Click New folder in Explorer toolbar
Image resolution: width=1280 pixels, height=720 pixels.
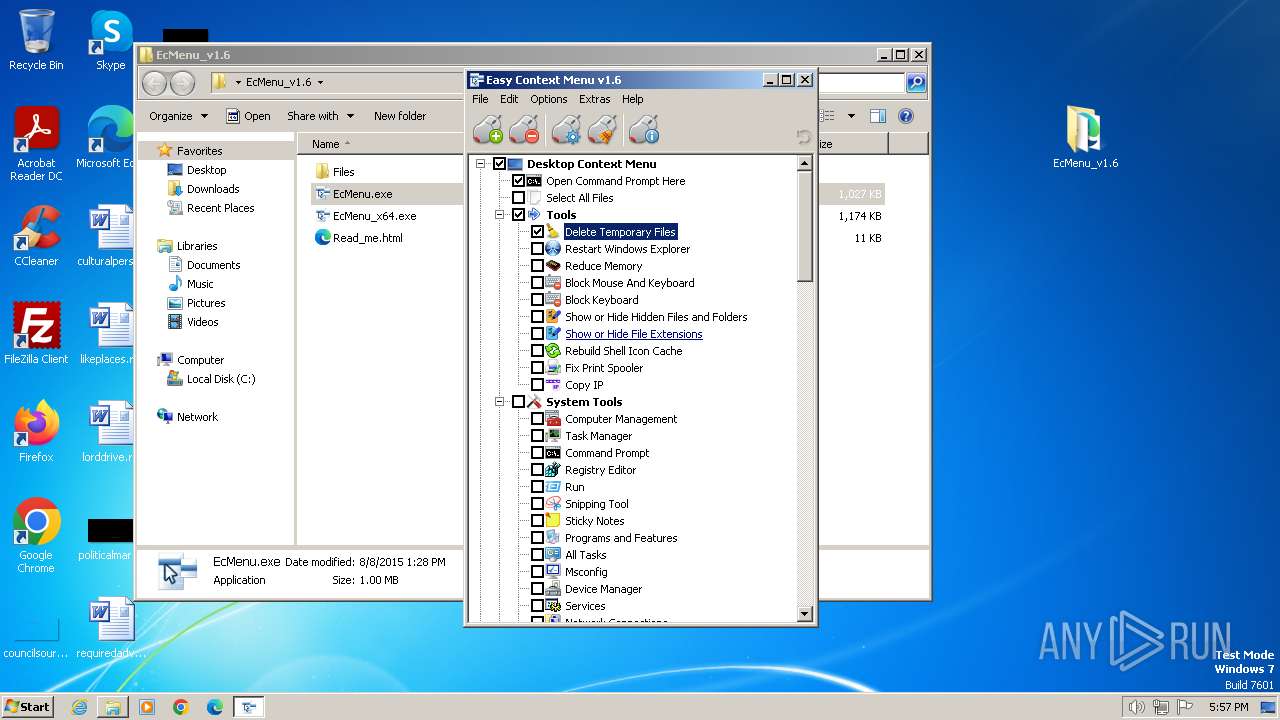pos(400,116)
